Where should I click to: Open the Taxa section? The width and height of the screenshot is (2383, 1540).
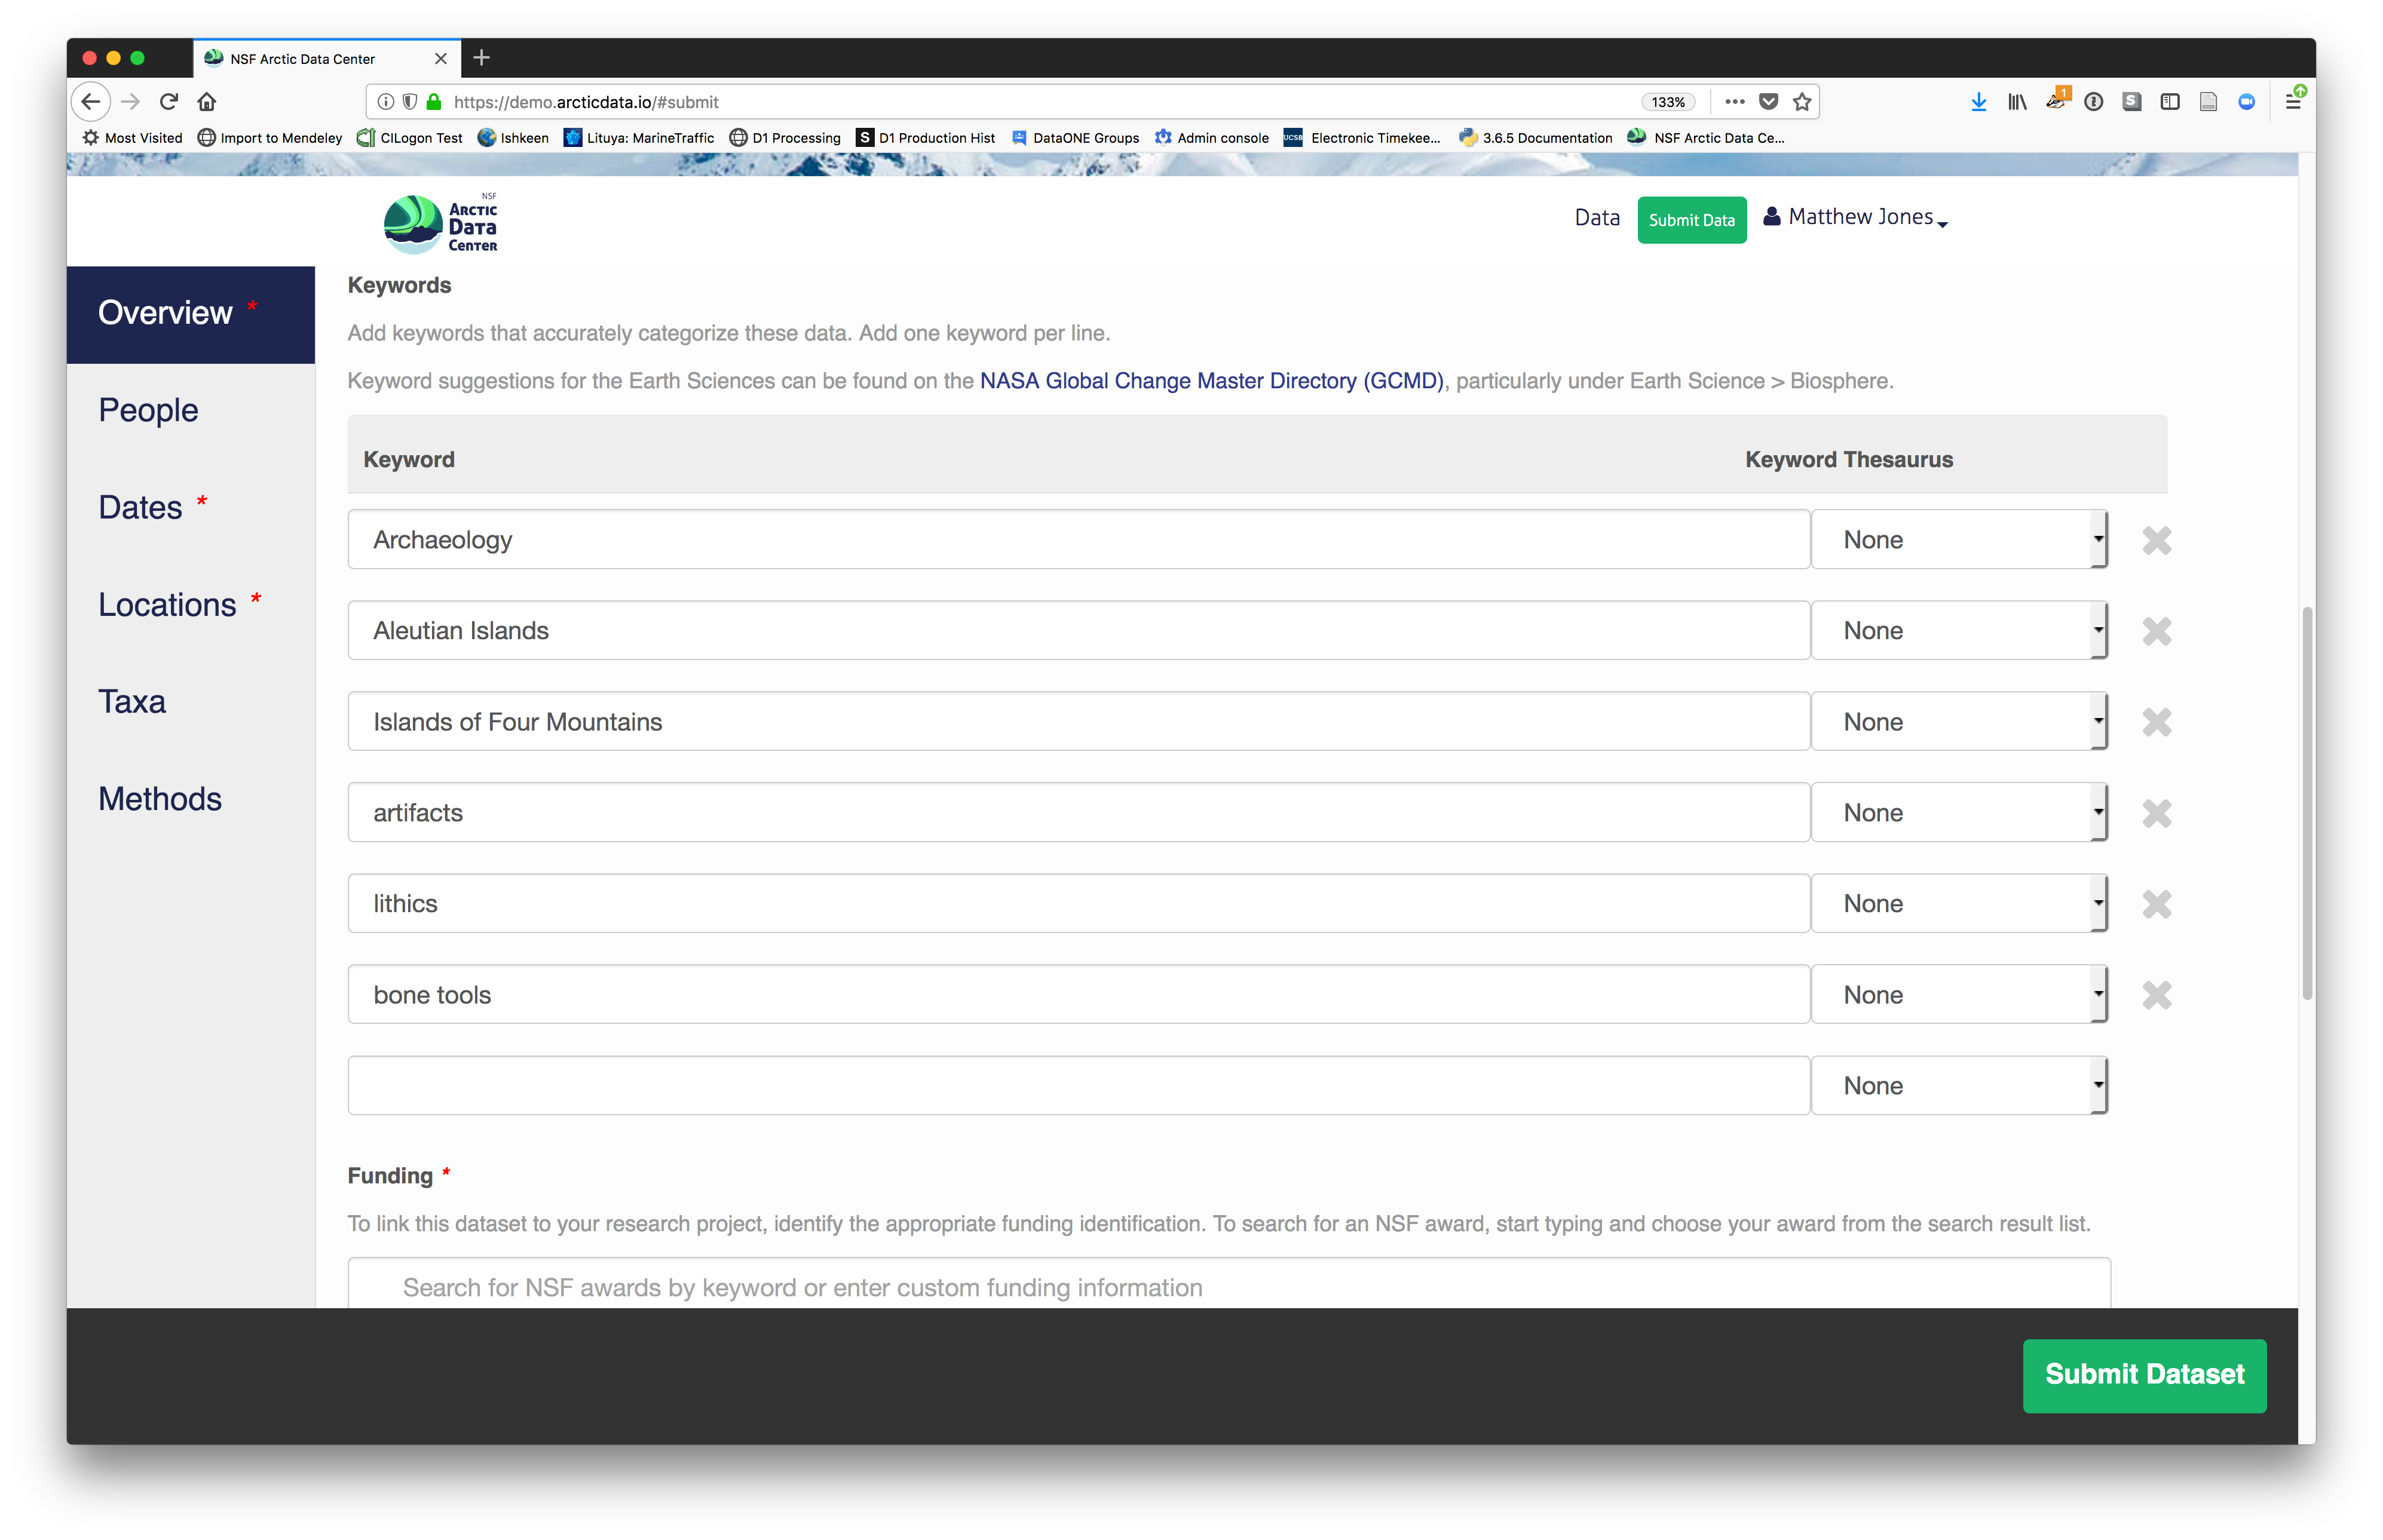pyautogui.click(x=190, y=702)
